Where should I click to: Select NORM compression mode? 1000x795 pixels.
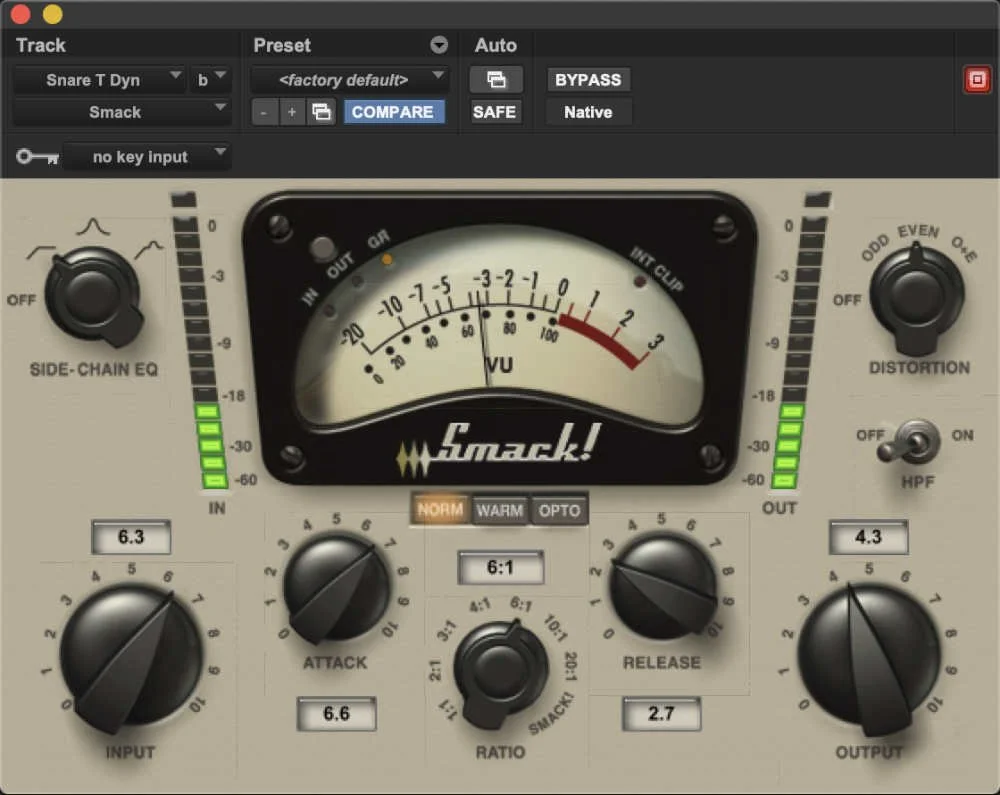(440, 510)
